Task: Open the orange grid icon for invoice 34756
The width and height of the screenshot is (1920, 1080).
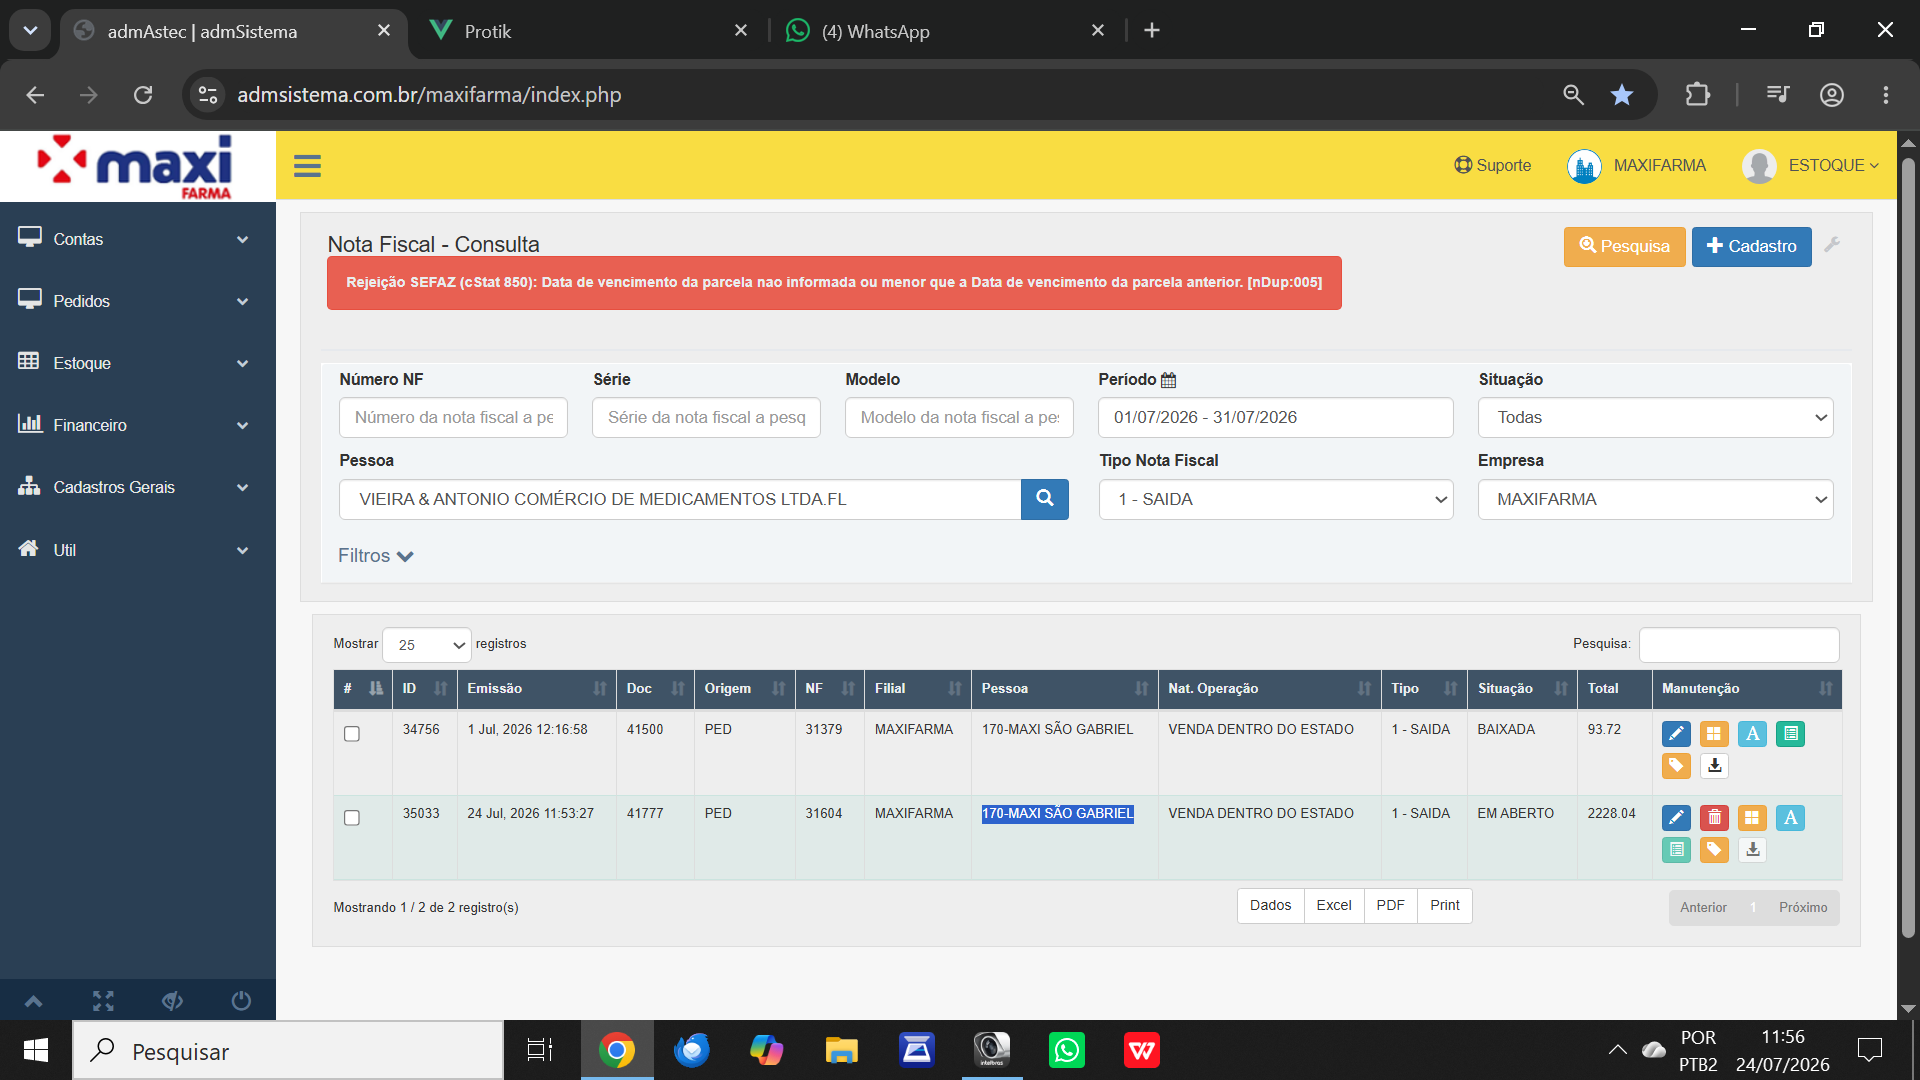Action: pos(1714,734)
